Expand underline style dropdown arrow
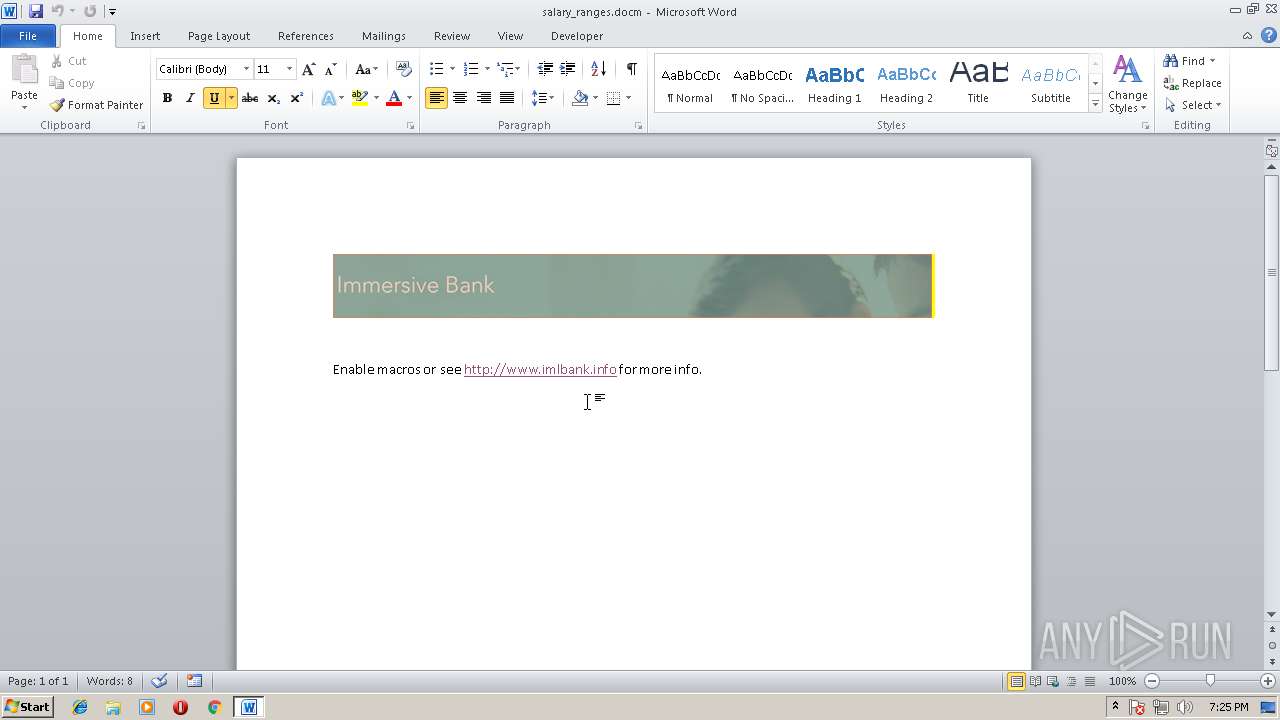The height and width of the screenshot is (720, 1280). [x=231, y=98]
